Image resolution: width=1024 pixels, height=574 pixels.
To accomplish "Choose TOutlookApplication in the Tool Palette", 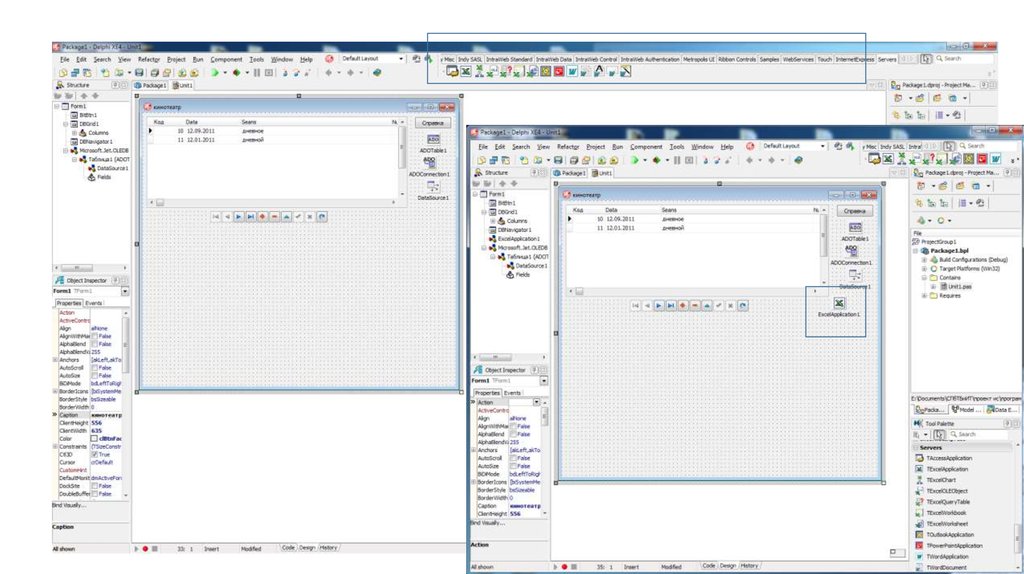I will (x=949, y=534).
